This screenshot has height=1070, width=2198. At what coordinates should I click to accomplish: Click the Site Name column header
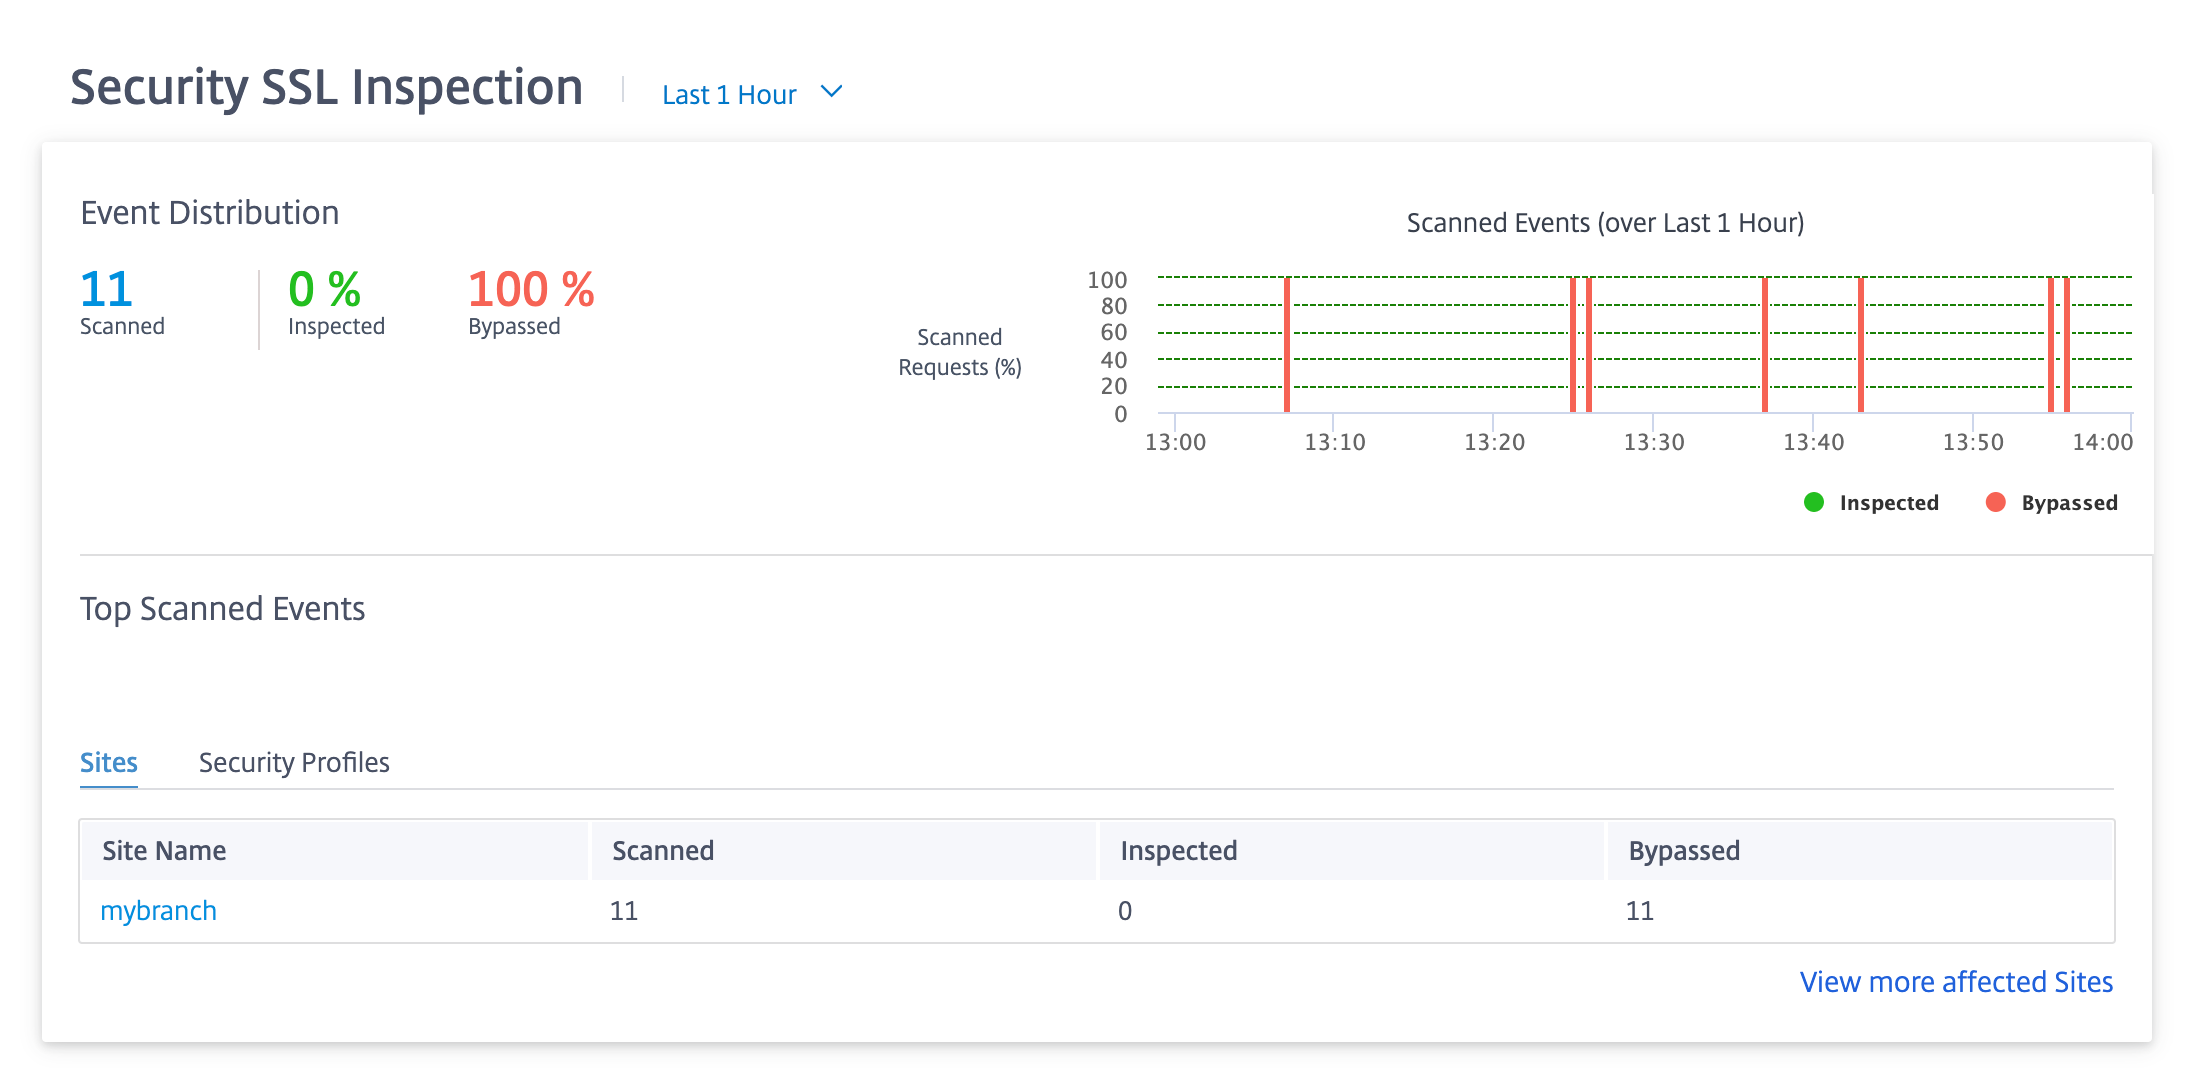coord(334,850)
